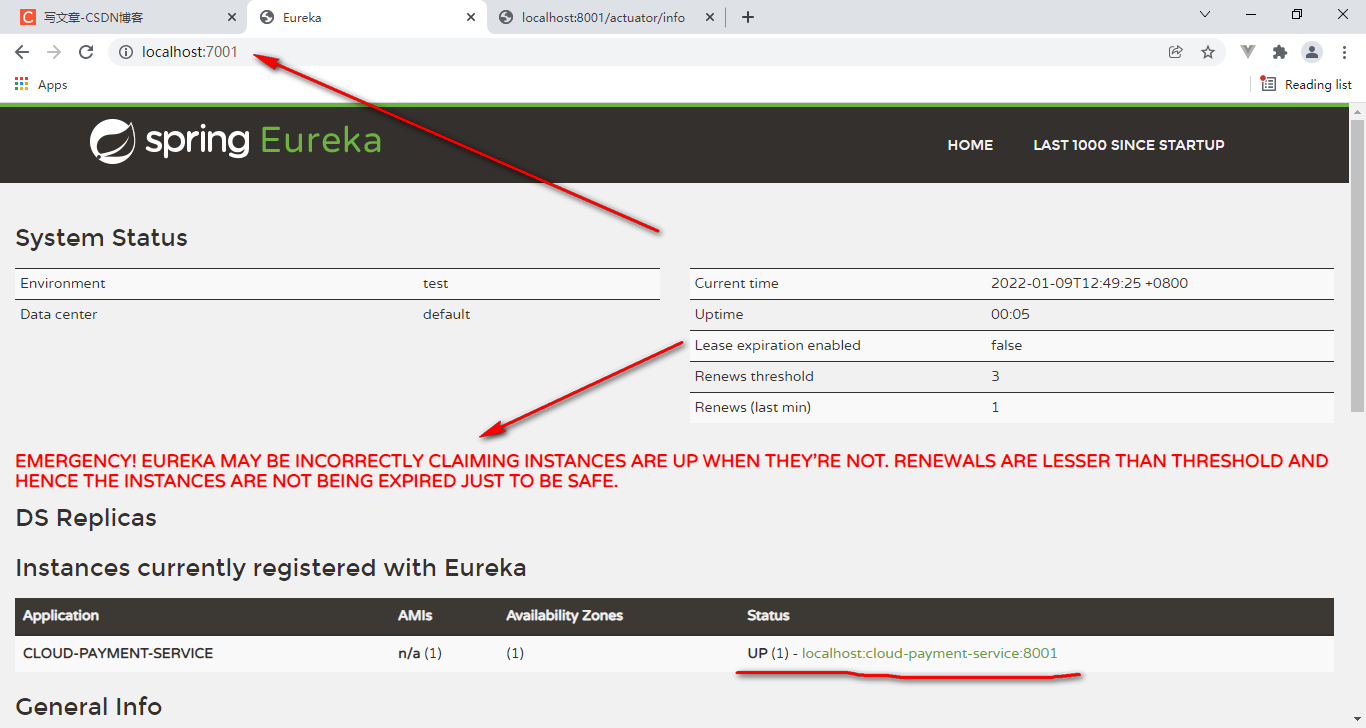Image resolution: width=1366 pixels, height=728 pixels.
Task: Click the Current time value 2022-01-09T12:49:25
Action: 1089,283
